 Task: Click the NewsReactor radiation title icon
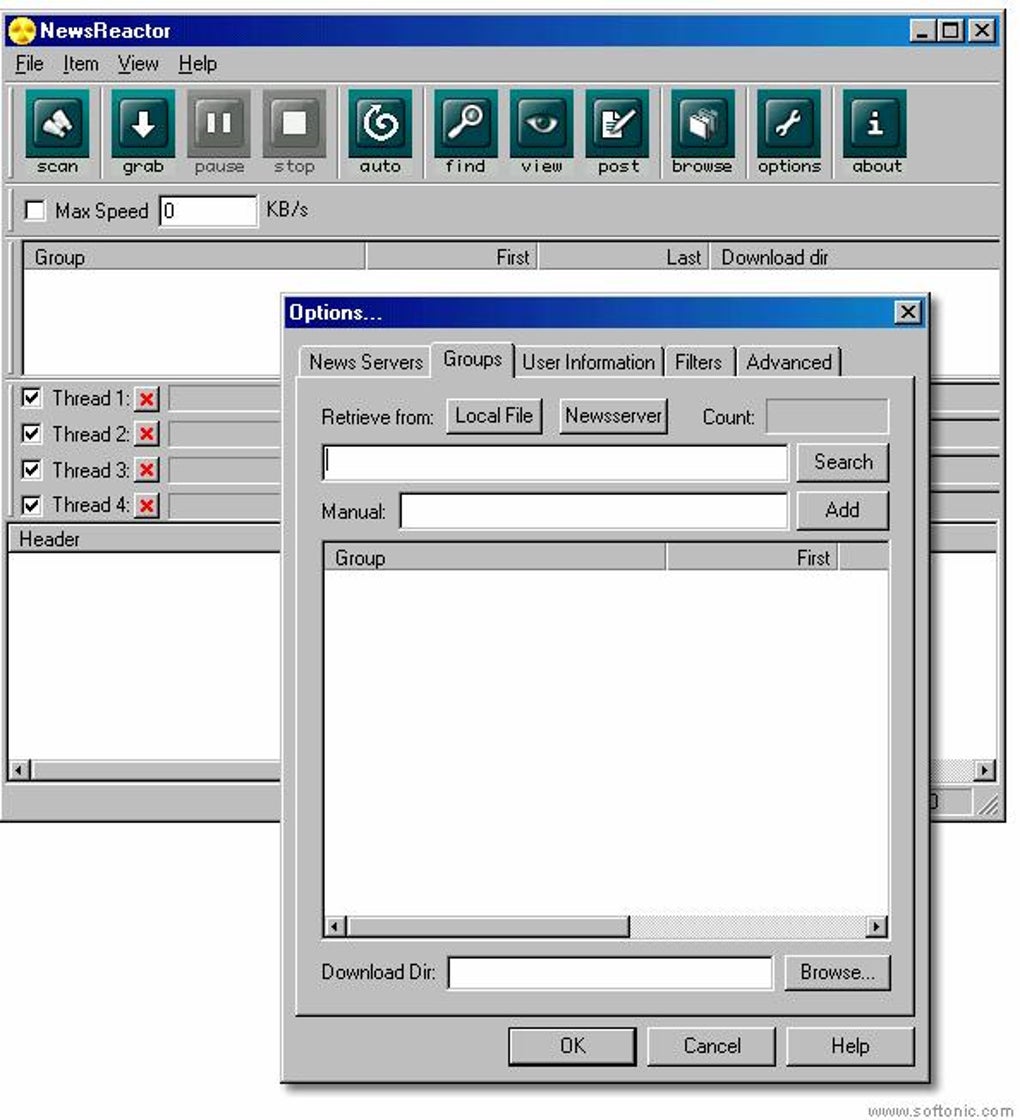point(22,31)
